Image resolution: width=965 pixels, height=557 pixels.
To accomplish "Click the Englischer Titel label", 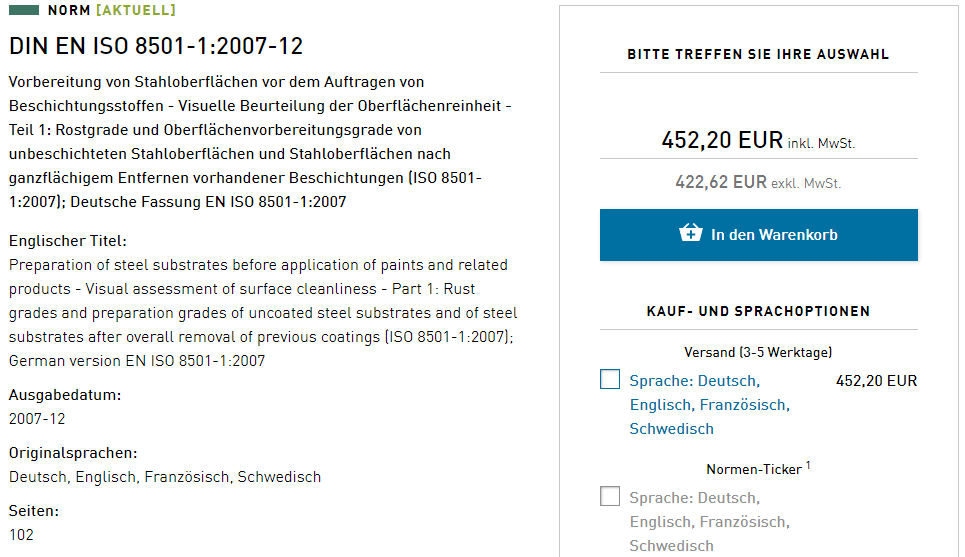I will pyautogui.click(x=68, y=241).
